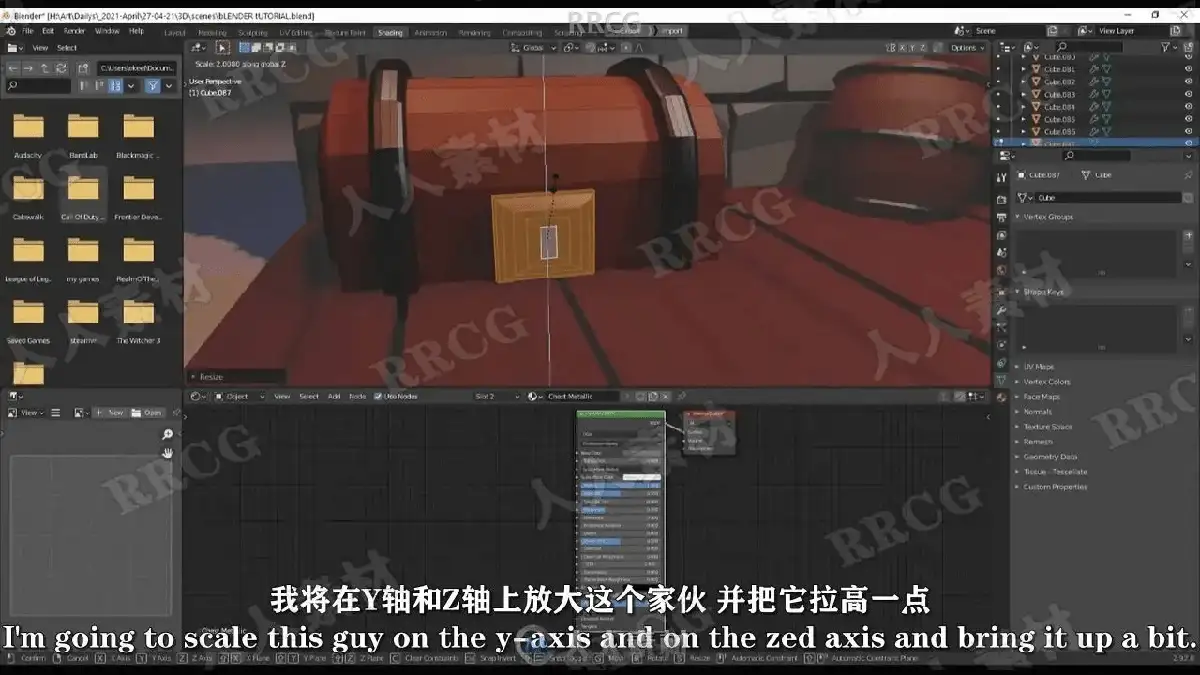Open the Slot 2 material slot dropdown
Screen dimensions: 1200x675
496,396
